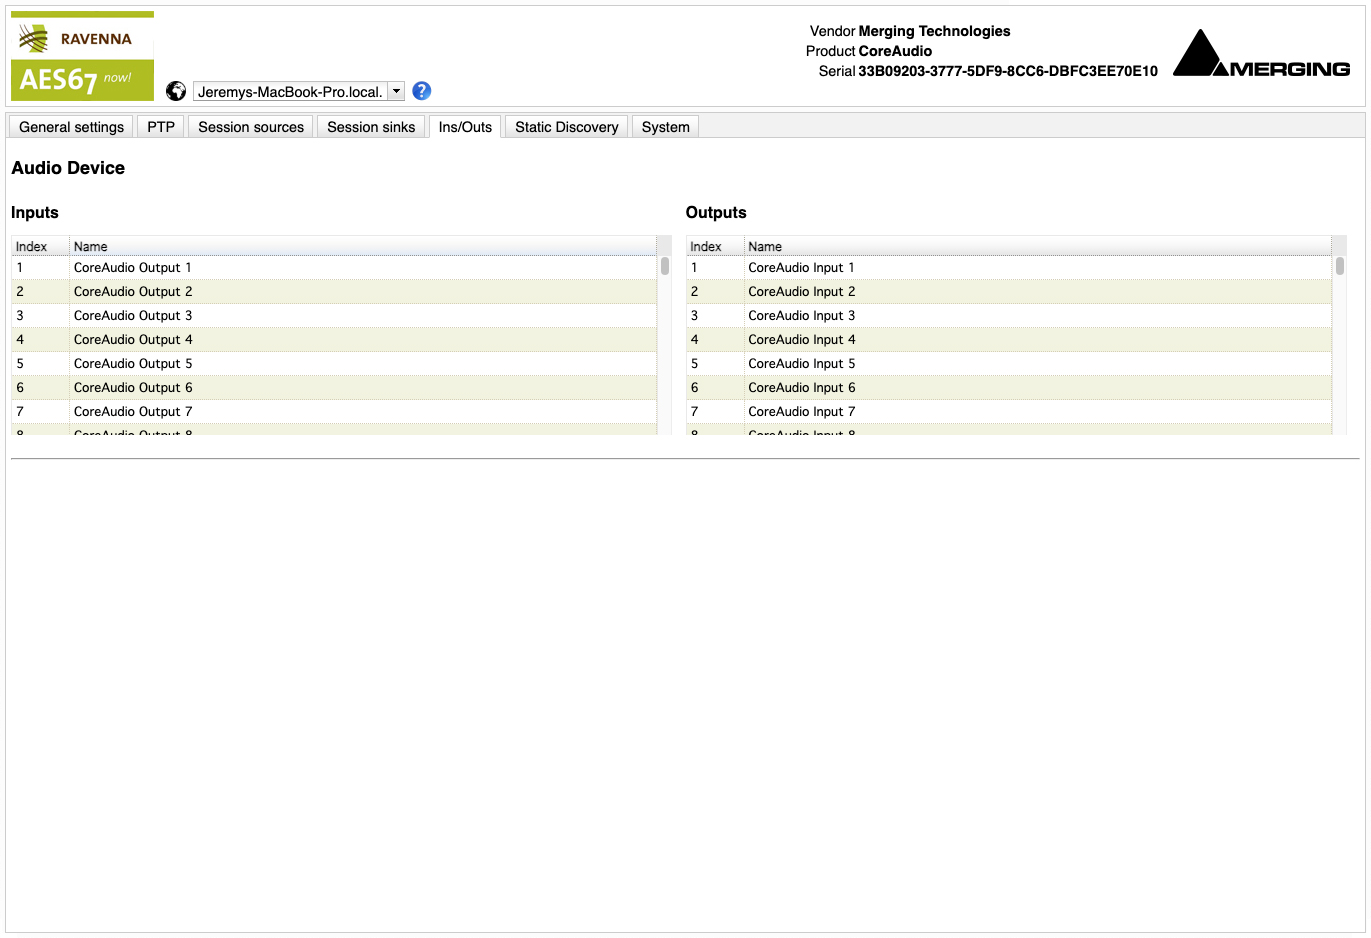The height and width of the screenshot is (938, 1371).
Task: Select the Ins/Outs tab
Action: tap(465, 127)
